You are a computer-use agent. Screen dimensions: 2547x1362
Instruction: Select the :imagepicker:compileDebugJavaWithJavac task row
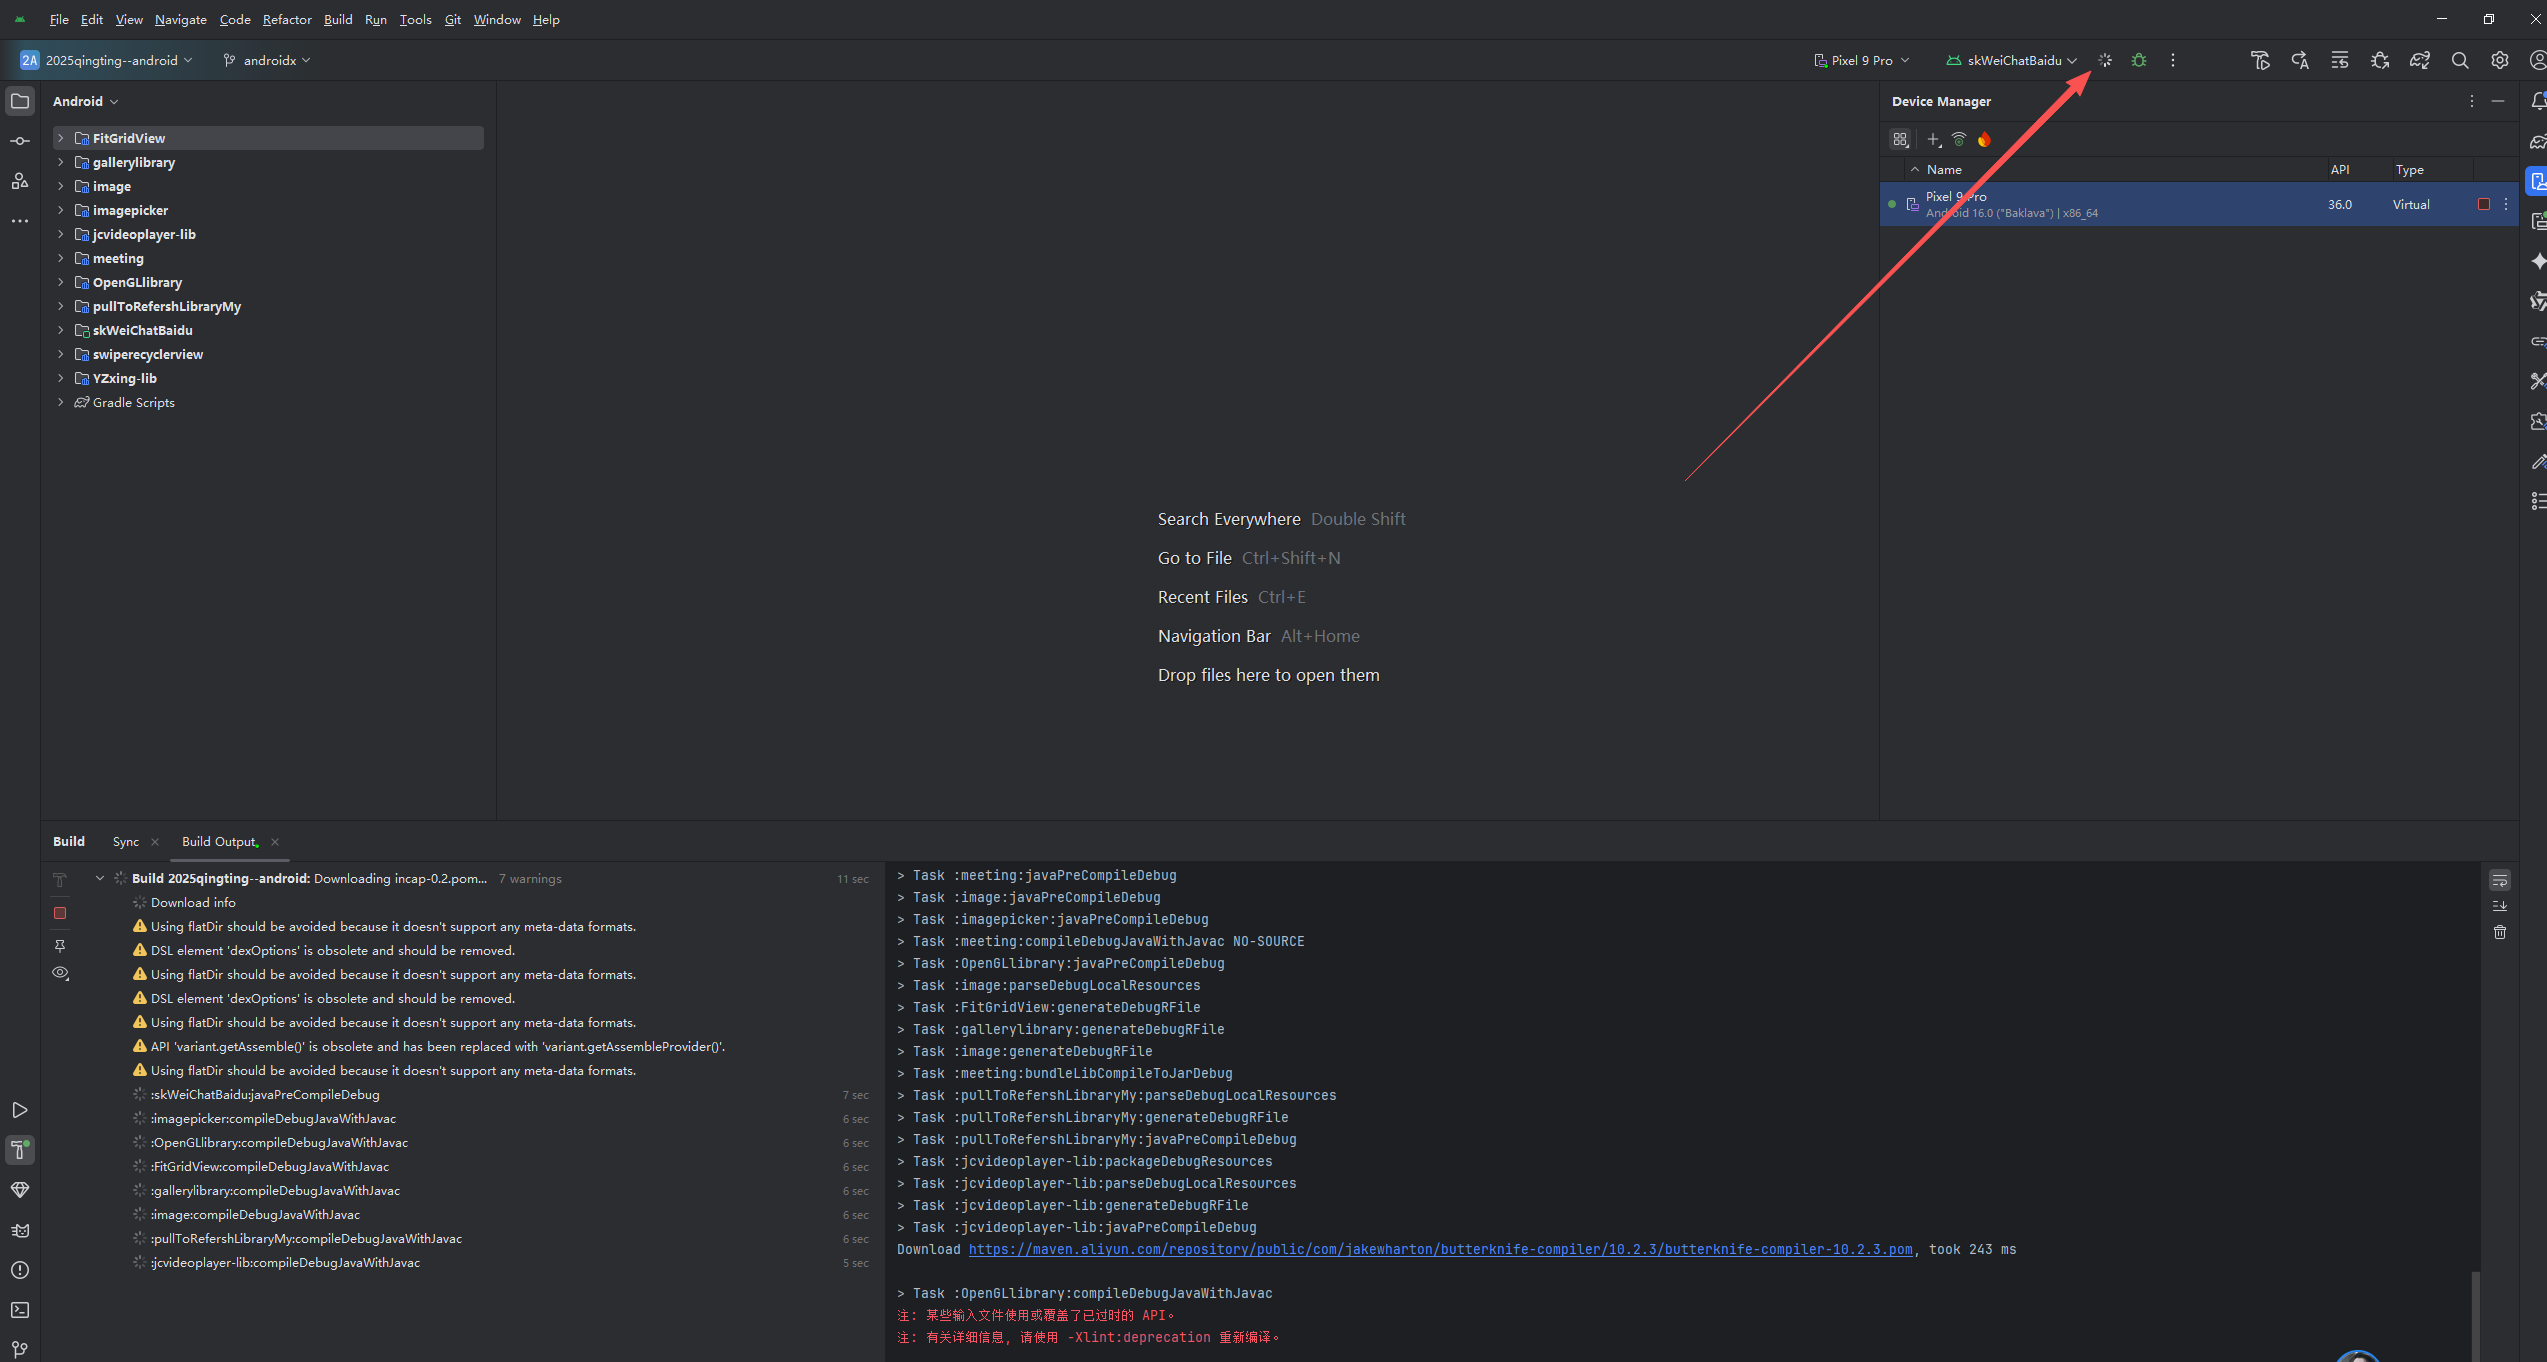point(500,1118)
